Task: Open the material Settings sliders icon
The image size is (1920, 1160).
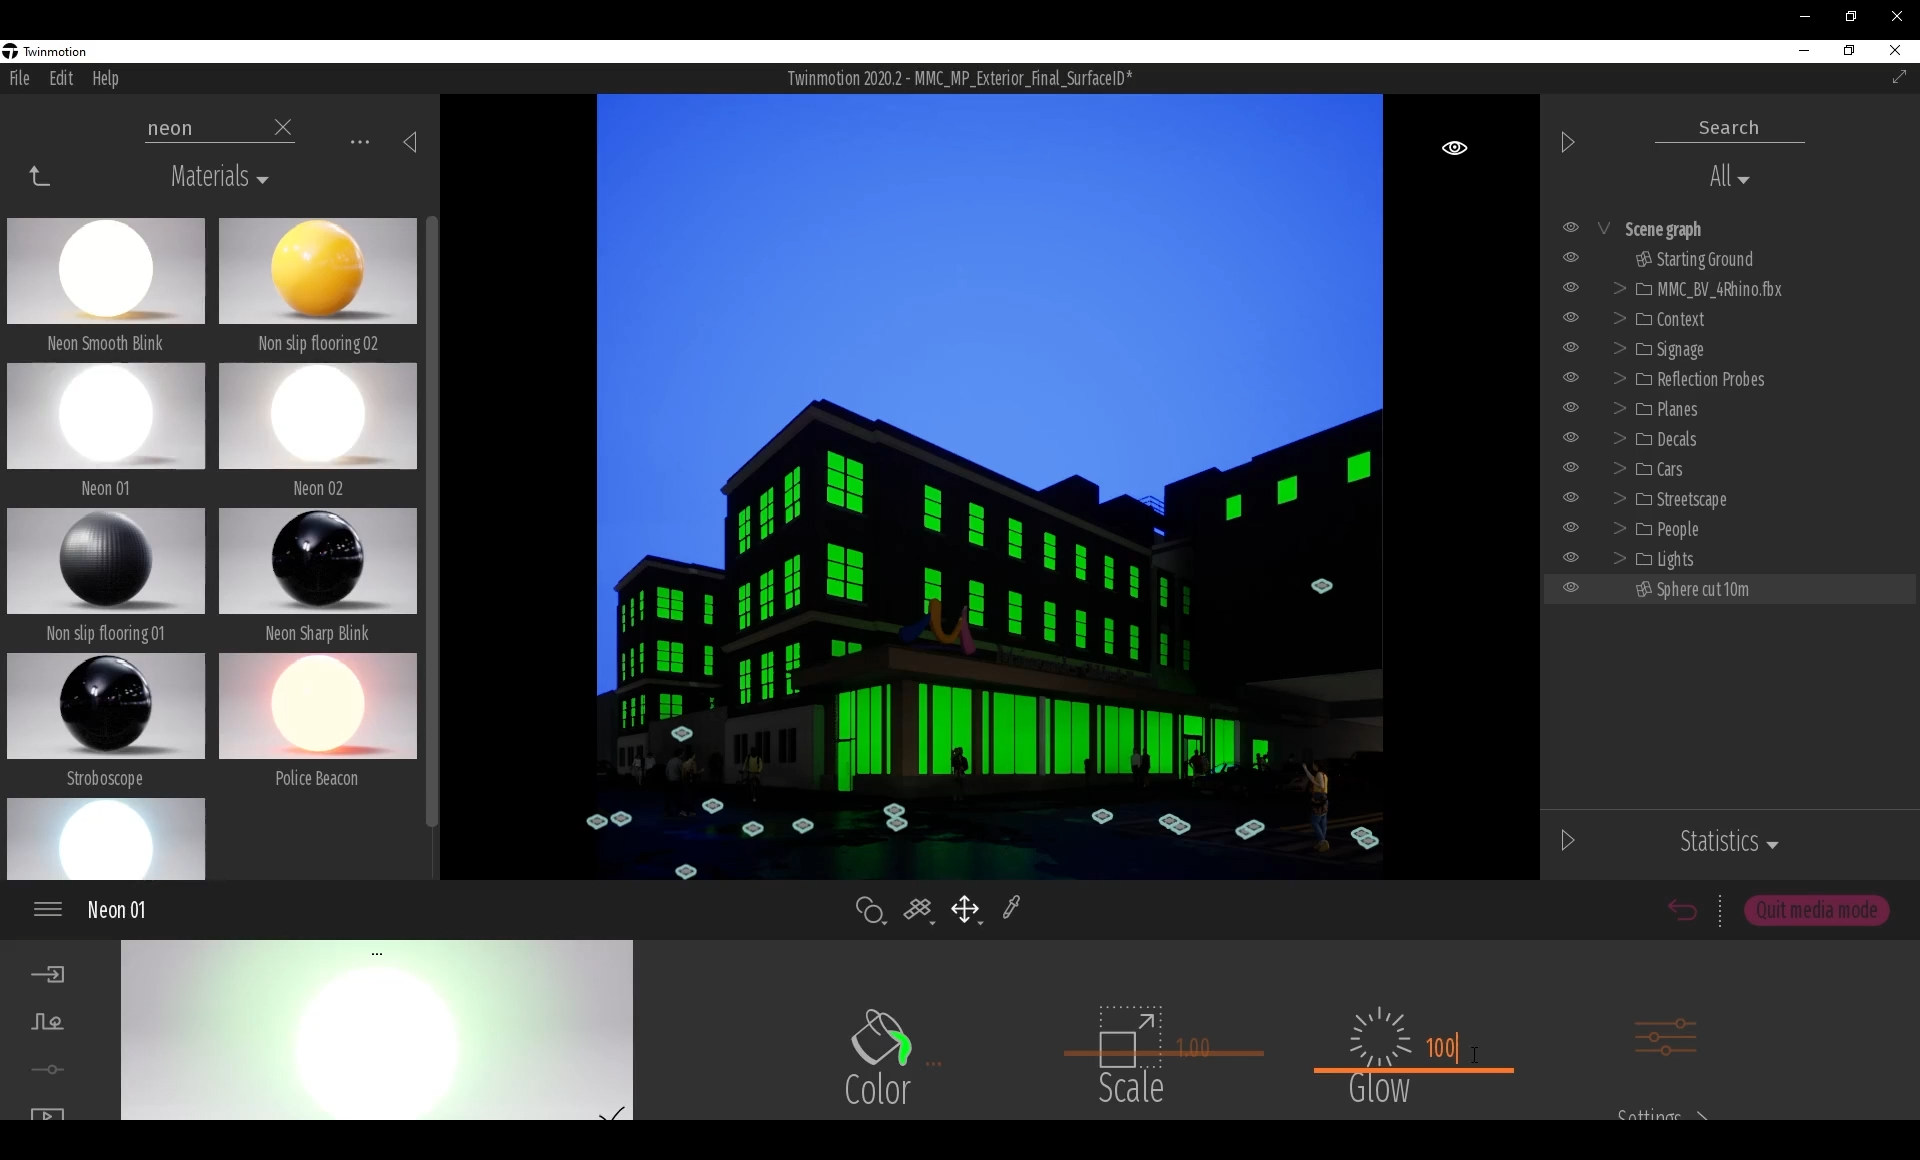Action: pos(1665,1038)
